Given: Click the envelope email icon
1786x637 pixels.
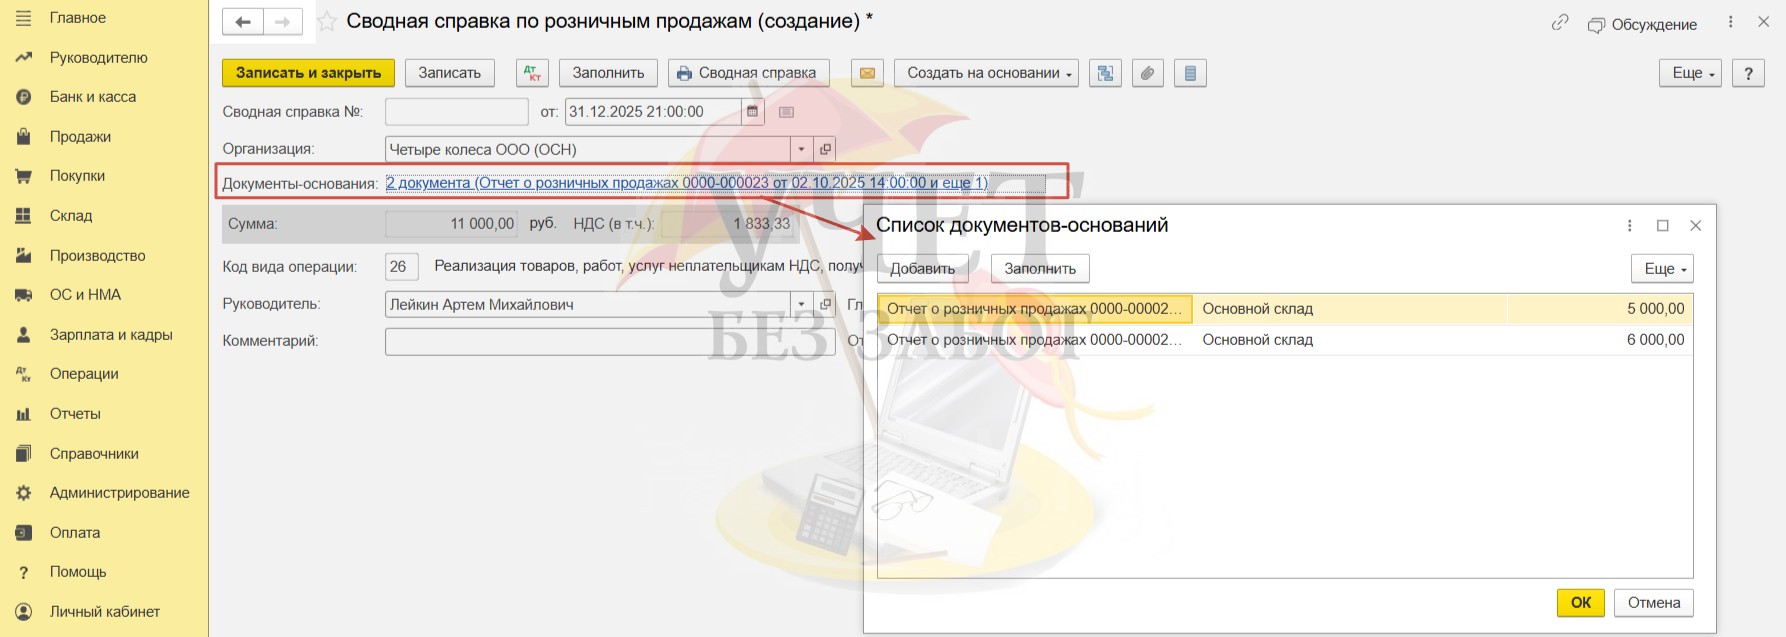Looking at the screenshot, I should pyautogui.click(x=867, y=73).
